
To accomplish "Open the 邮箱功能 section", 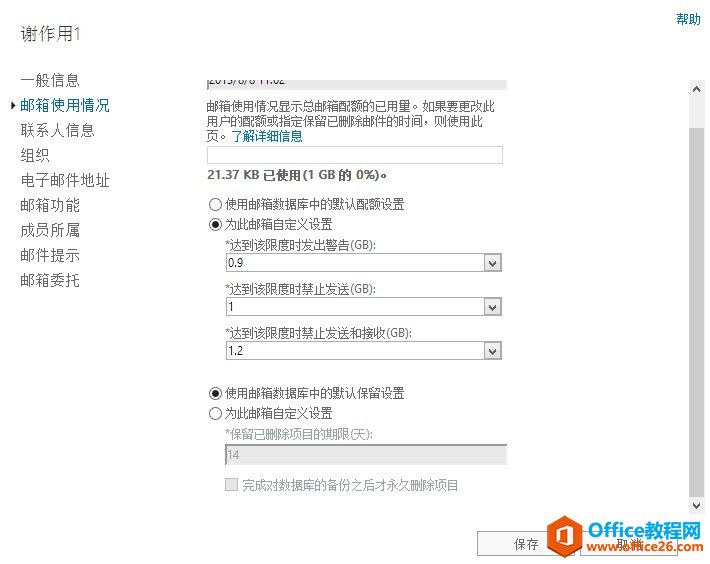I will point(50,205).
